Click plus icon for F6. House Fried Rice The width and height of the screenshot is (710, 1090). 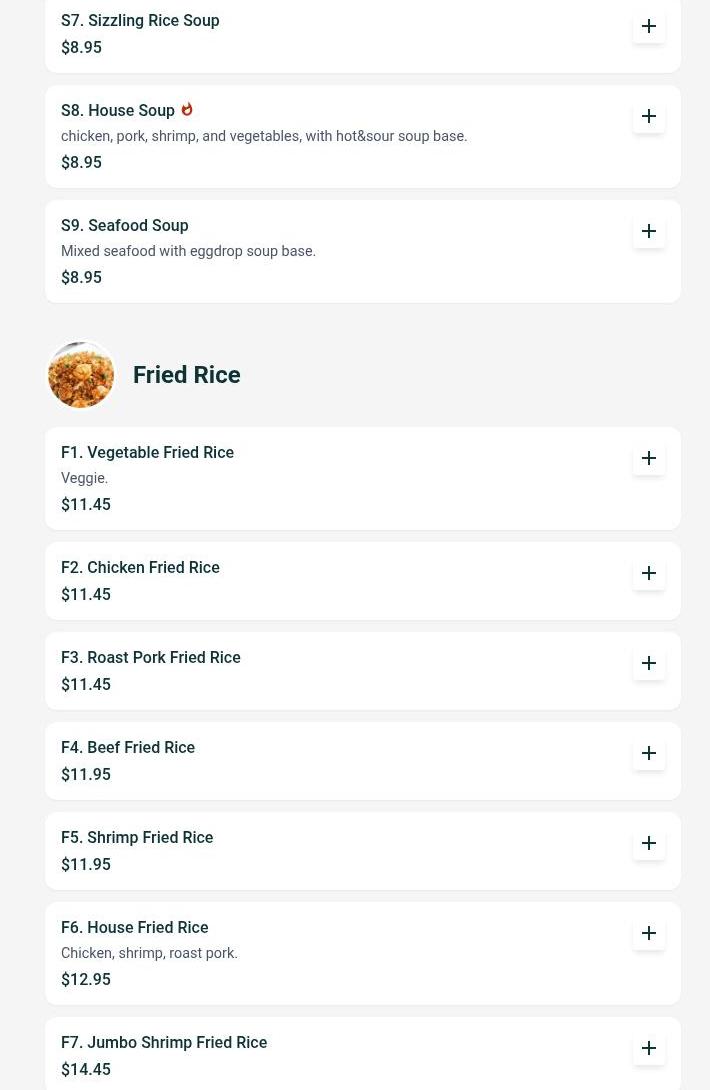tap(649, 933)
